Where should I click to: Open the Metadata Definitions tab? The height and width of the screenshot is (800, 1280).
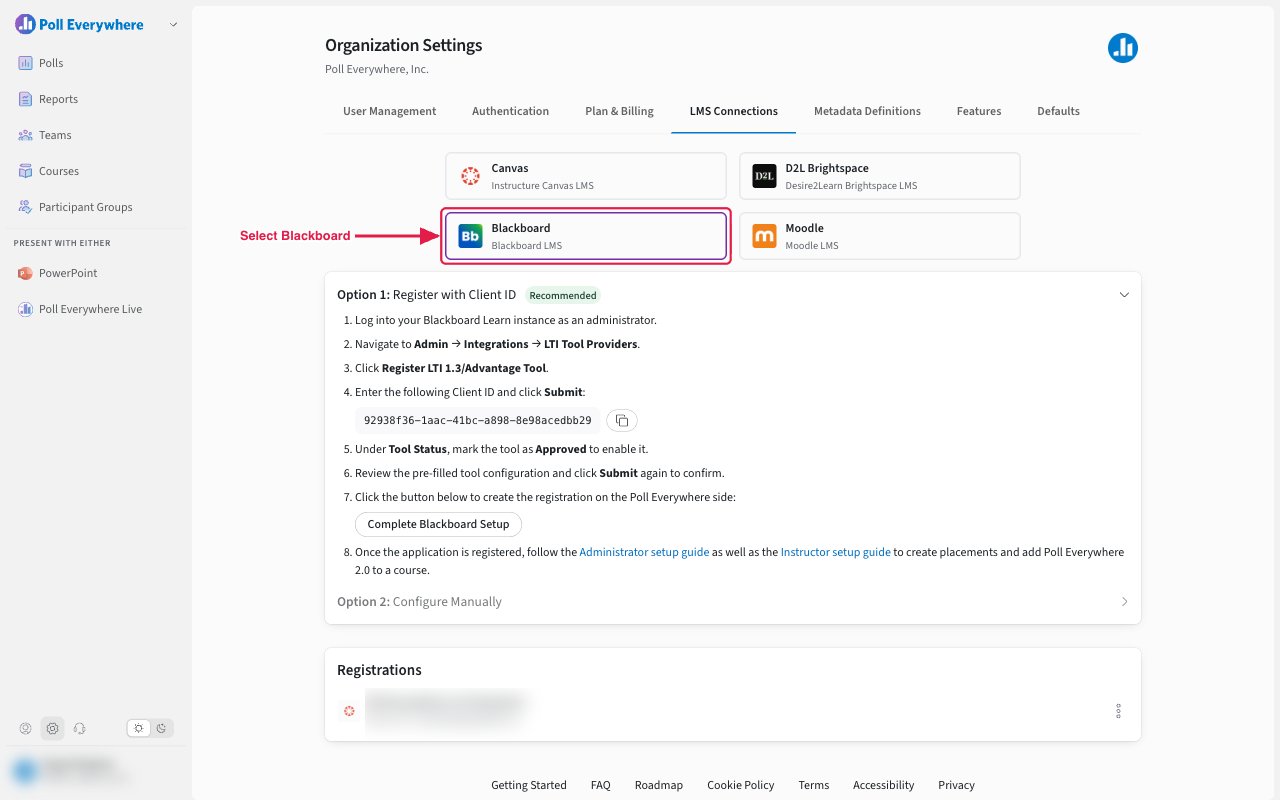tap(867, 111)
